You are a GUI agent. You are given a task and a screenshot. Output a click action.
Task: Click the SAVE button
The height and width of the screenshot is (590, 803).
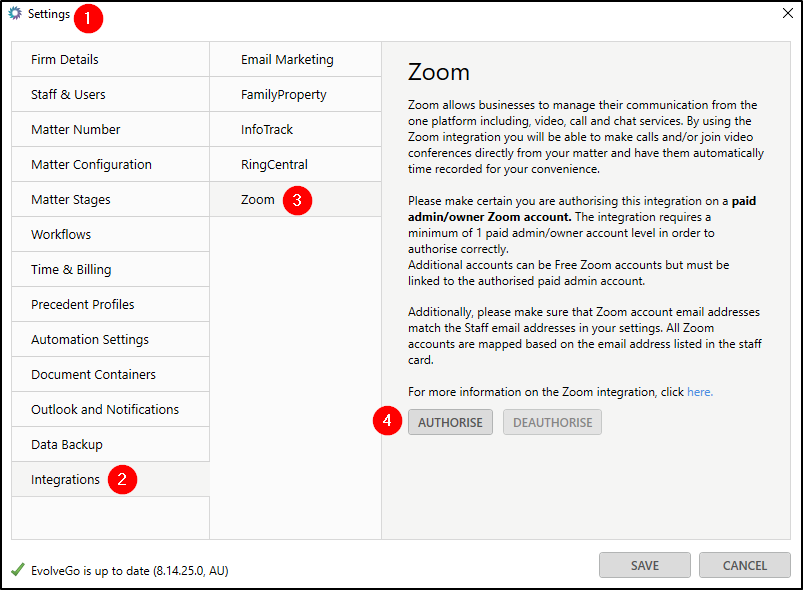645,565
